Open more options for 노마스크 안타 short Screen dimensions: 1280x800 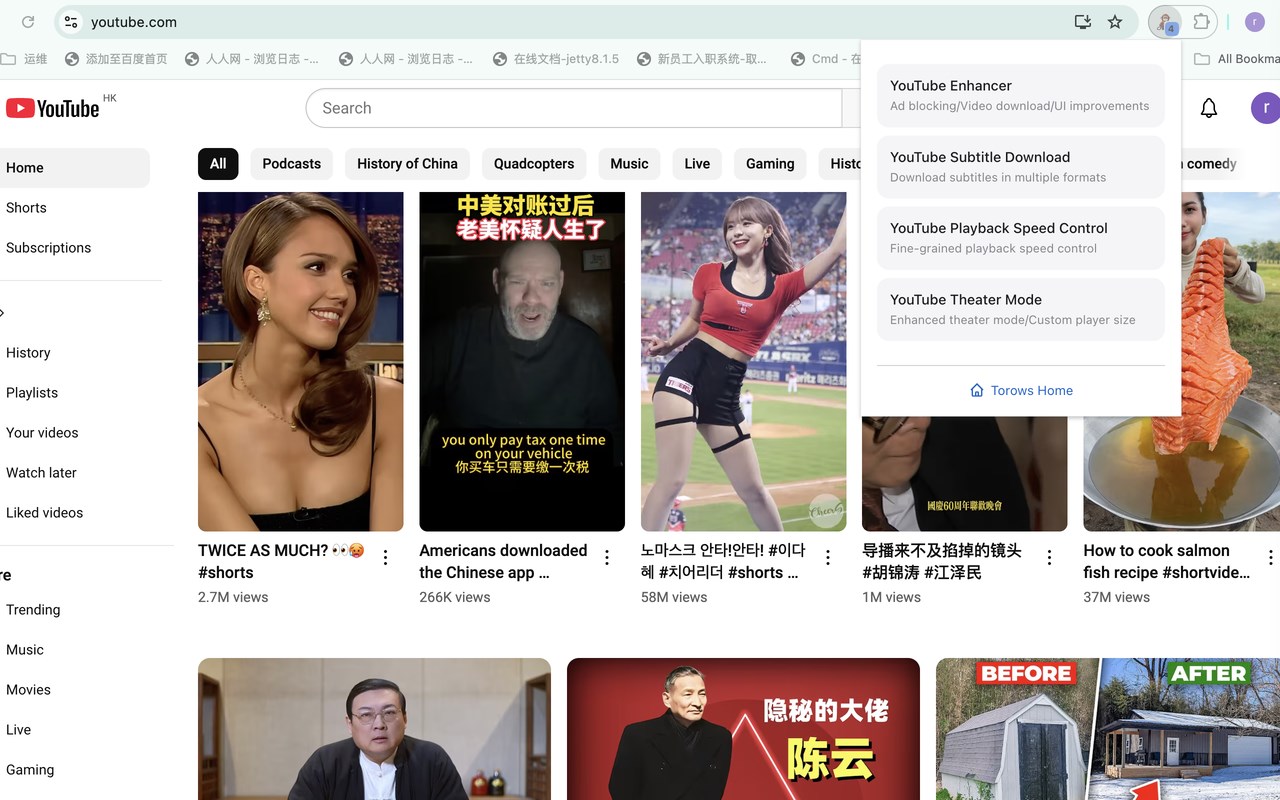click(x=828, y=558)
